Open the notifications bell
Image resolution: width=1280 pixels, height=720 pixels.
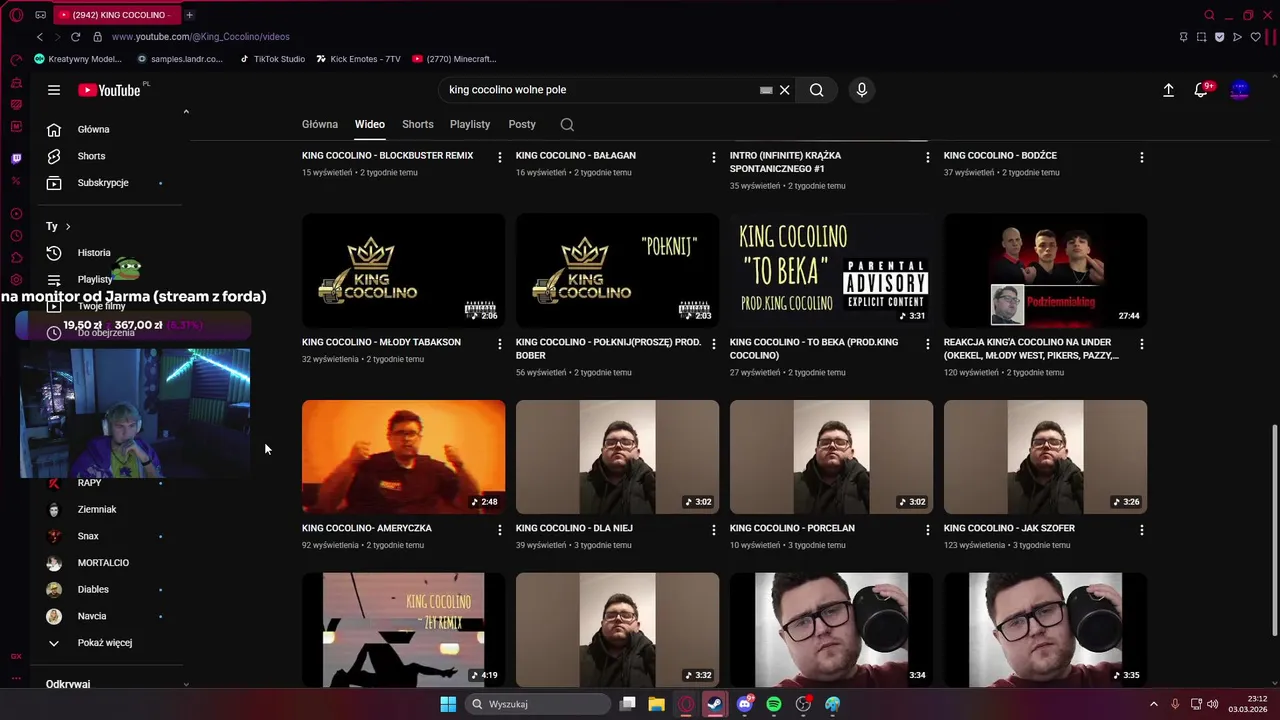pyautogui.click(x=1202, y=90)
